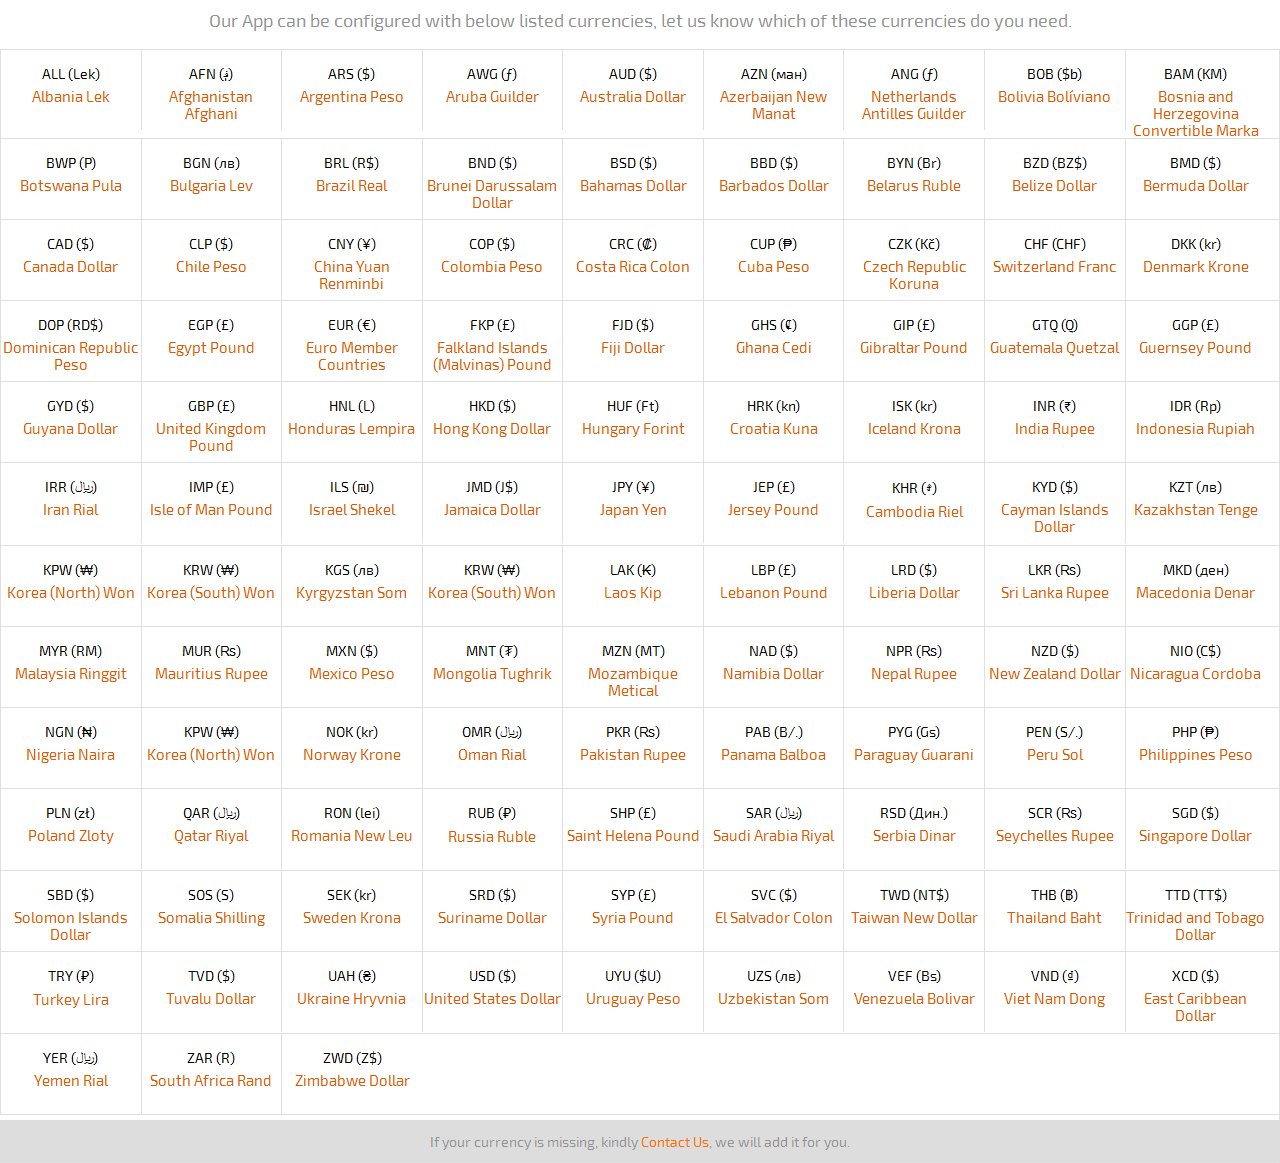Click Denmark Krone currency
Image resolution: width=1280 pixels, height=1163 pixels.
click(x=1195, y=267)
